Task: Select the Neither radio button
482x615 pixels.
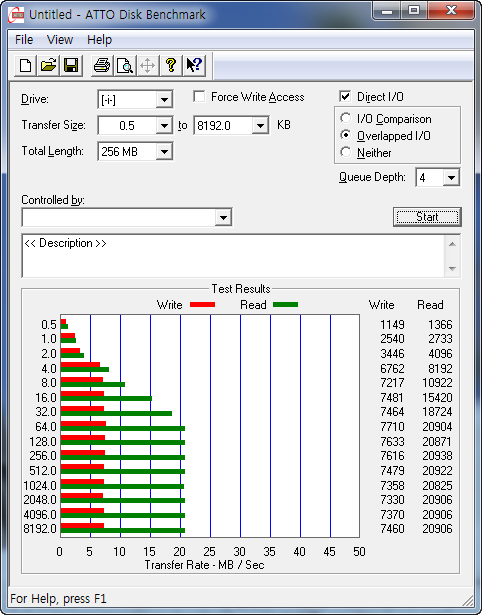Action: [x=346, y=152]
